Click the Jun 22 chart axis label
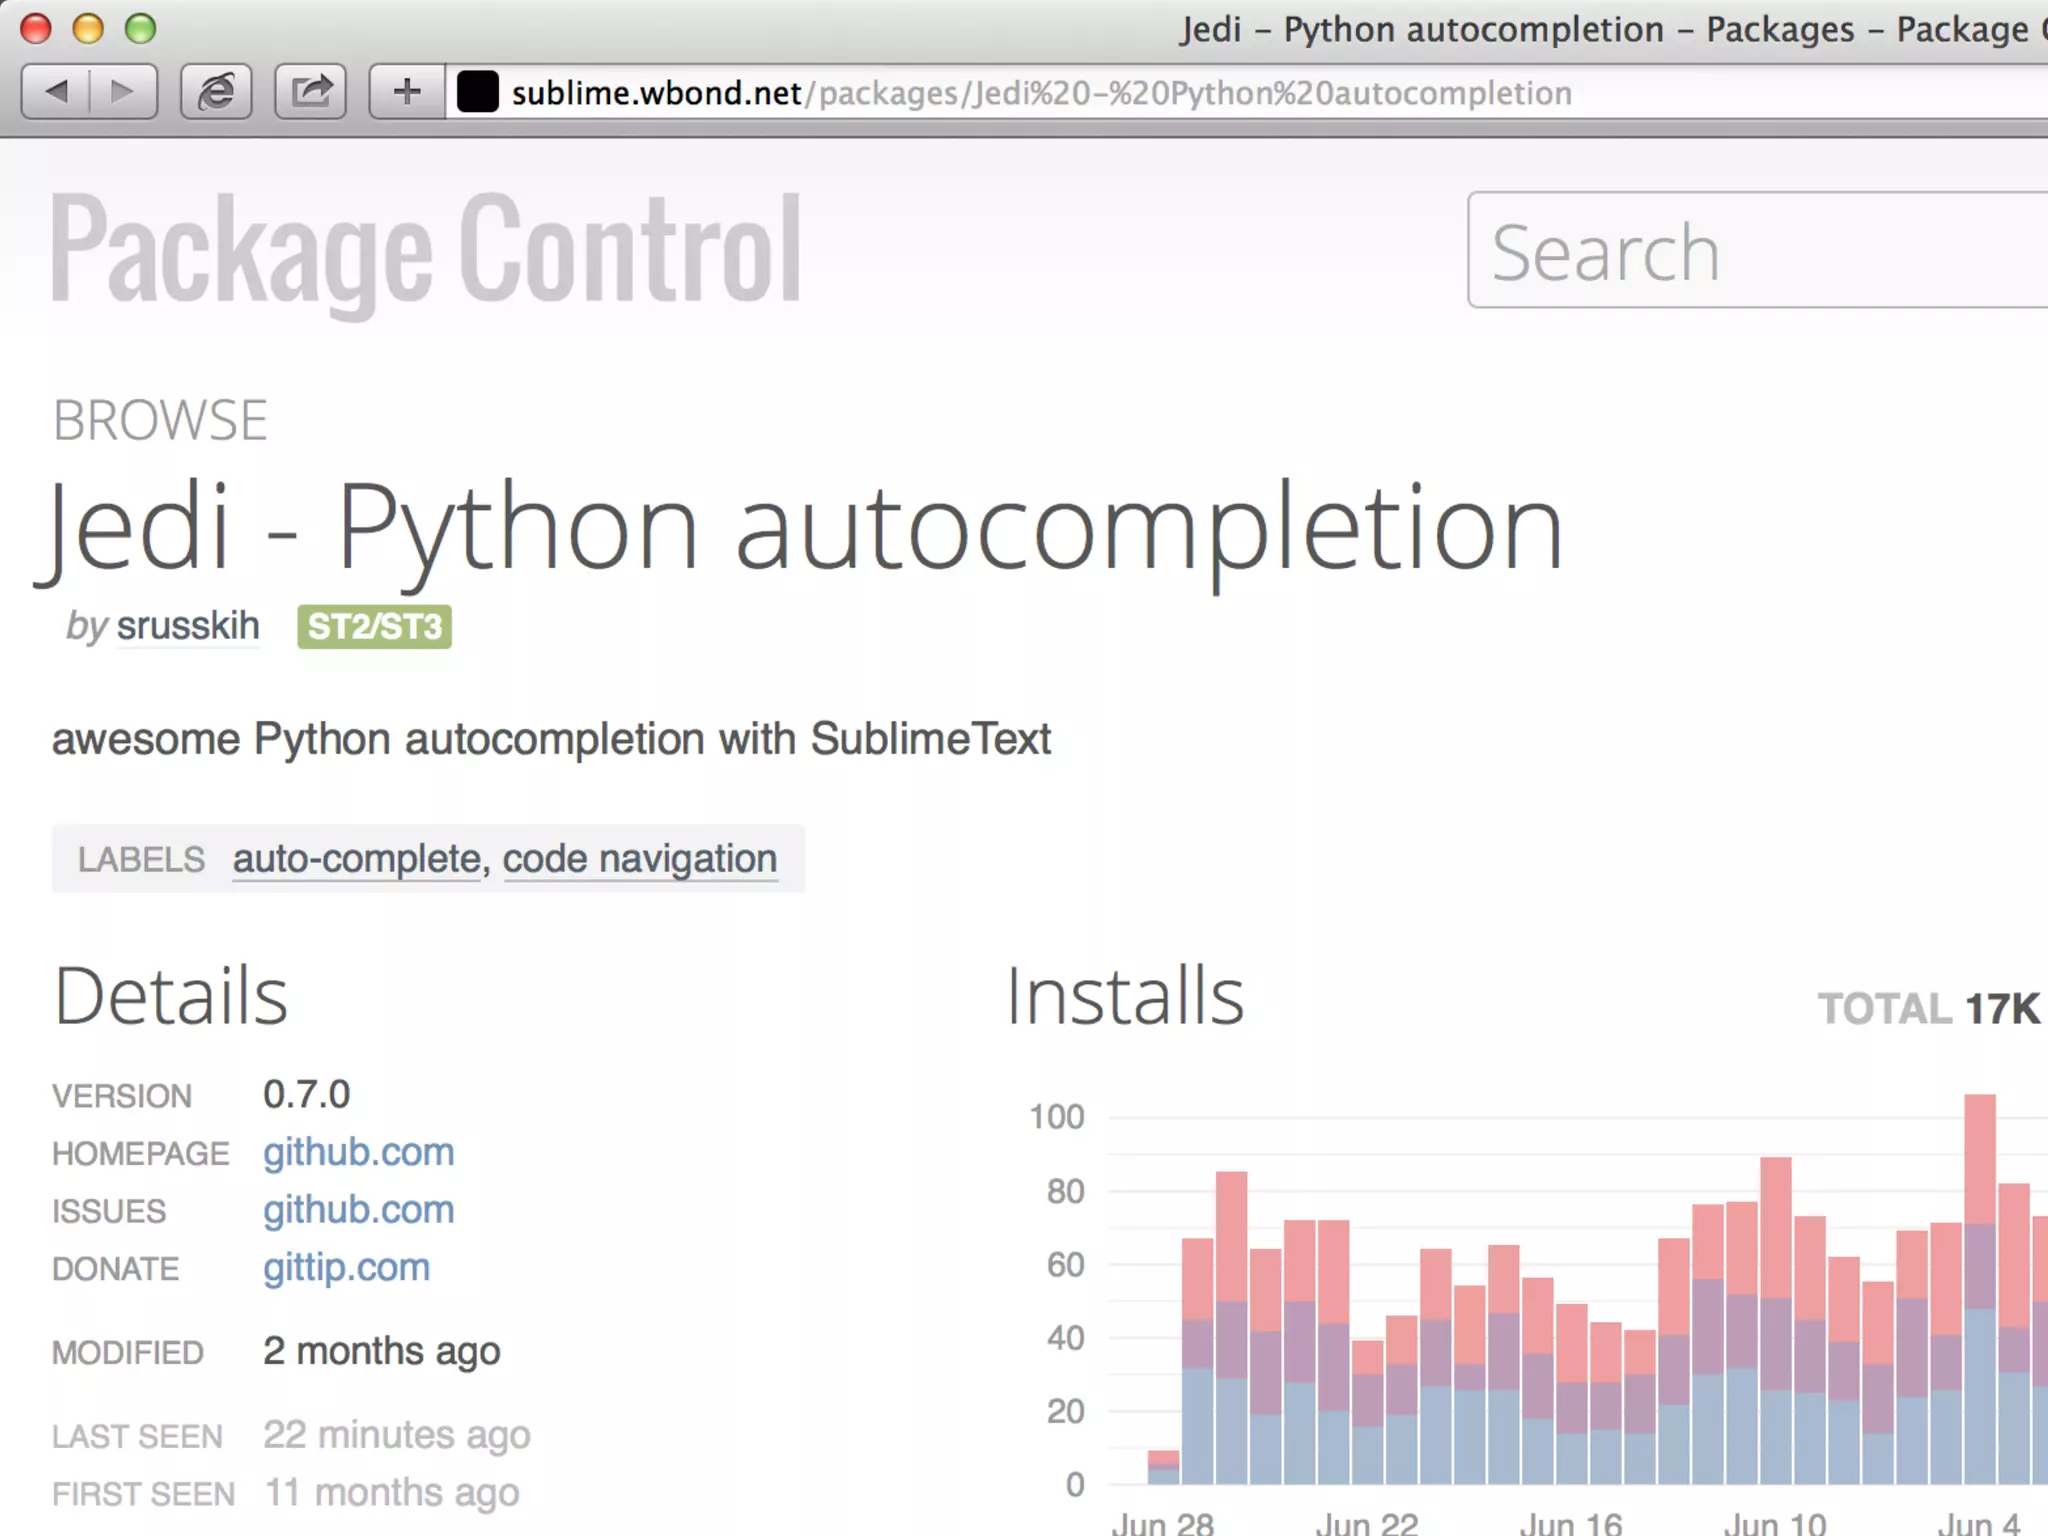Screen dimensions: 2048x1536 pos(1366,1523)
